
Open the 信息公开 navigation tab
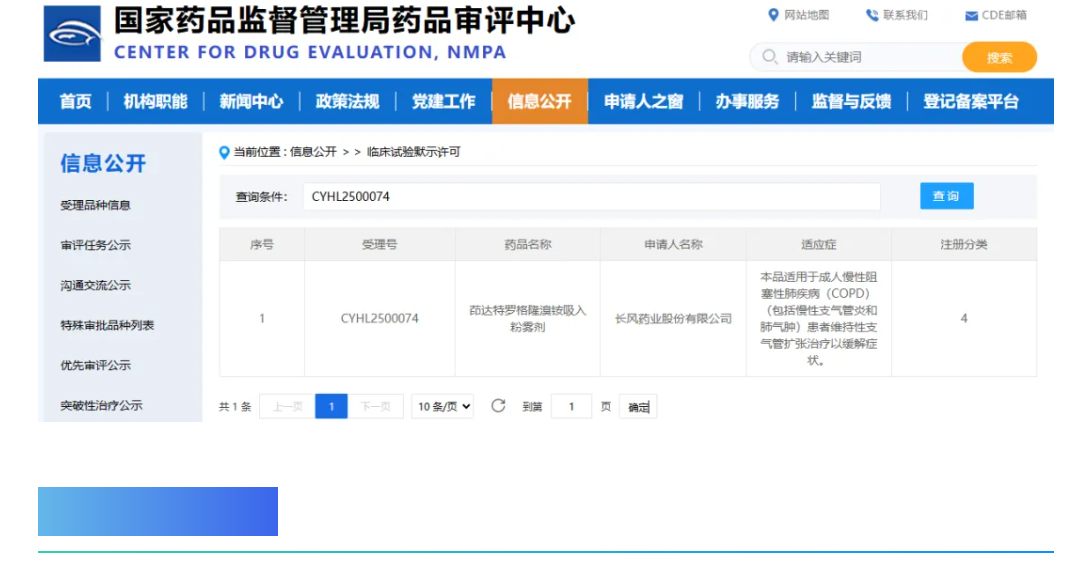pyautogui.click(x=539, y=101)
